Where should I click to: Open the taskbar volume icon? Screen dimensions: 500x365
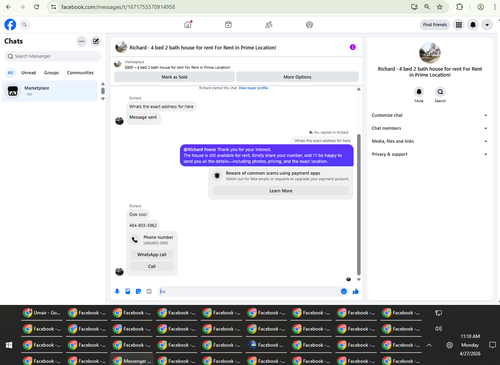coord(438,329)
